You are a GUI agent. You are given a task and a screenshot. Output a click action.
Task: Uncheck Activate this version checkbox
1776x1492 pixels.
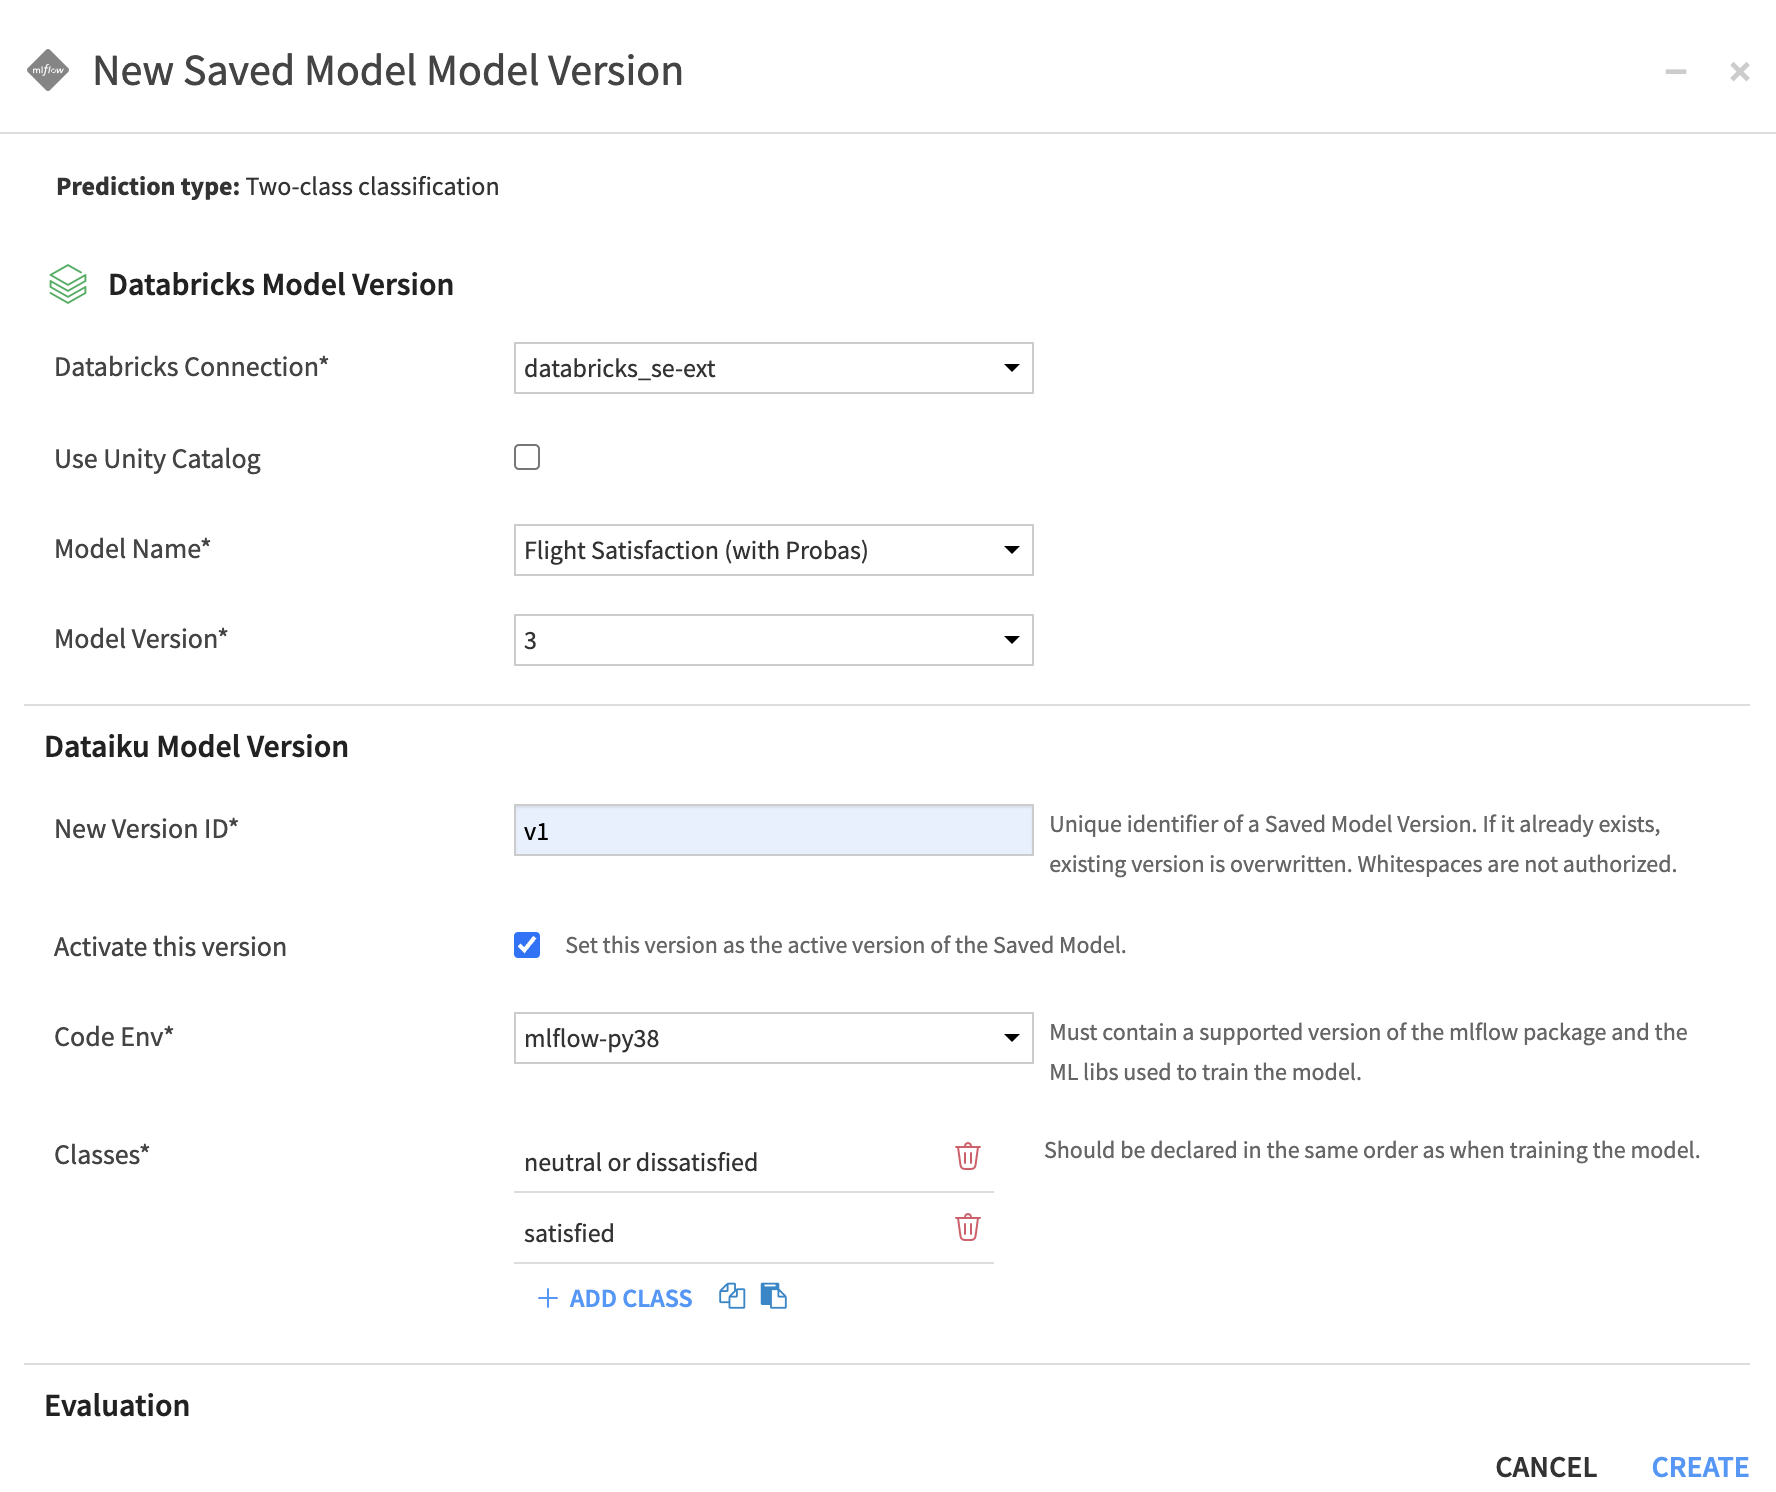pyautogui.click(x=527, y=945)
